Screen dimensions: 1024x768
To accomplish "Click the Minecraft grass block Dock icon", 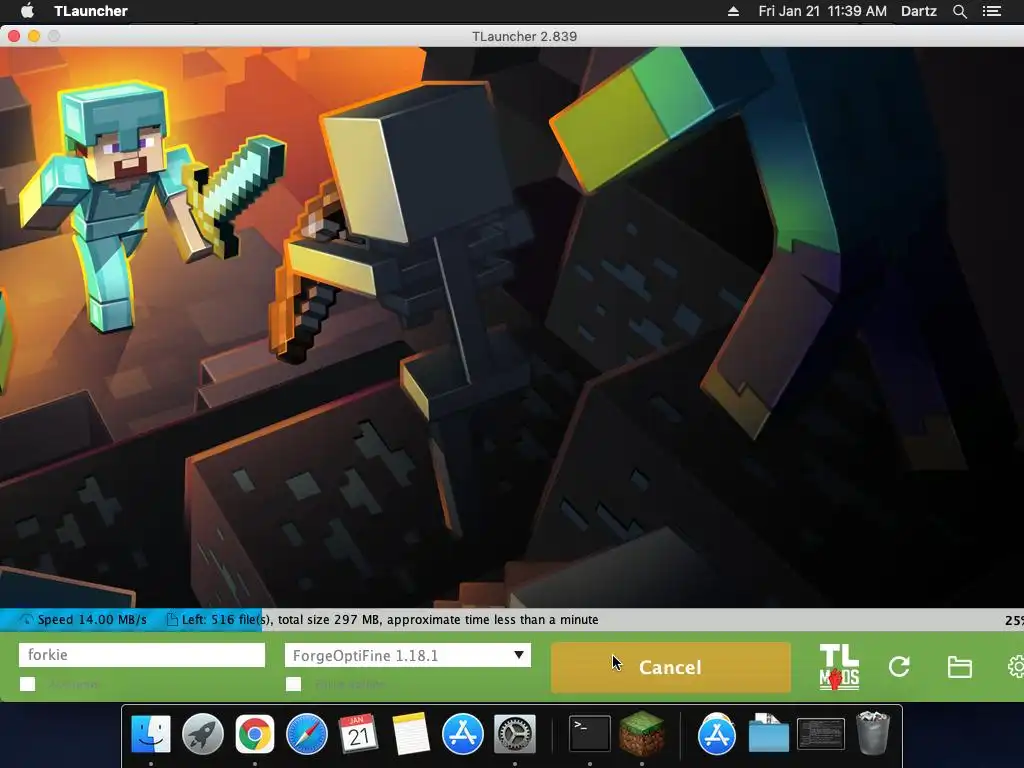I will 642,734.
